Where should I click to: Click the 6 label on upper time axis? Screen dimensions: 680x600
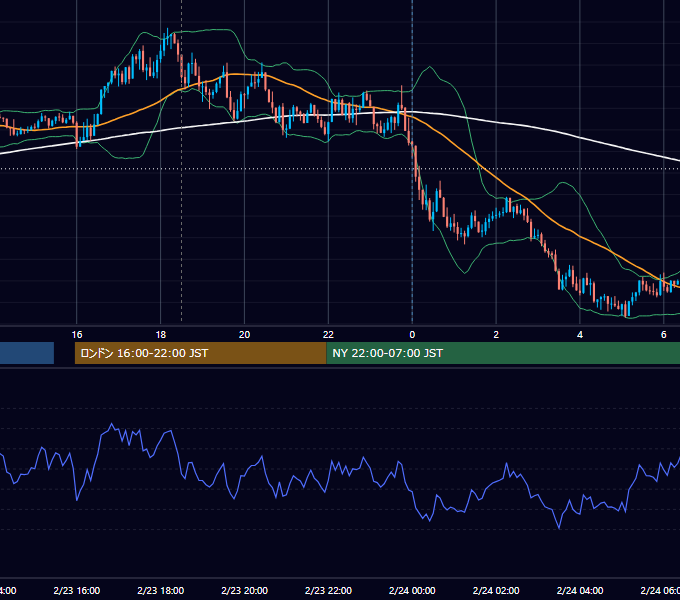pos(664,335)
